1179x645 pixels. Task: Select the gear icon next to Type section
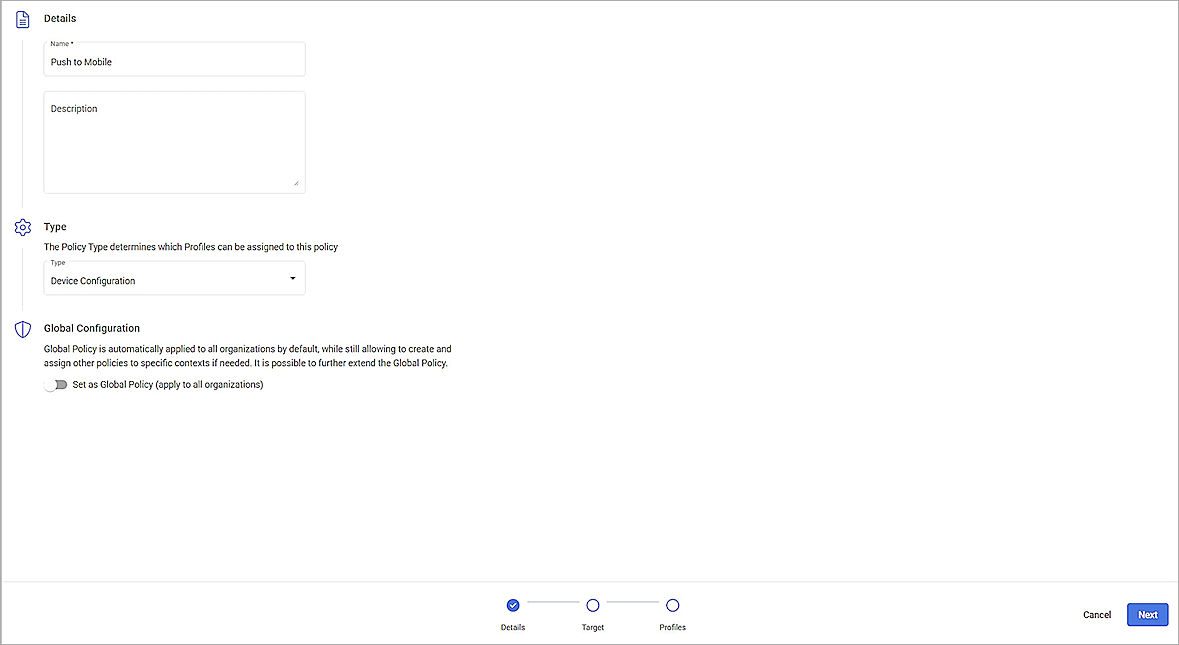click(22, 227)
